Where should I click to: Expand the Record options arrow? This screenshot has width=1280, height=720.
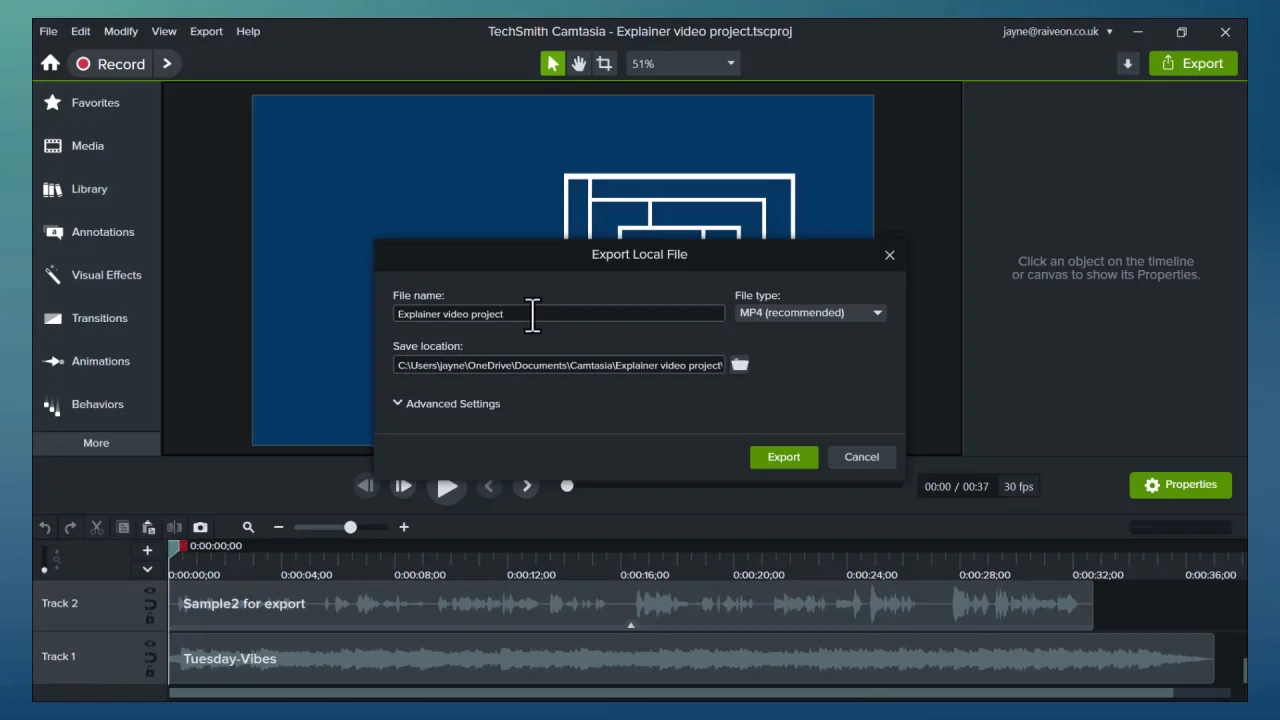pos(167,63)
